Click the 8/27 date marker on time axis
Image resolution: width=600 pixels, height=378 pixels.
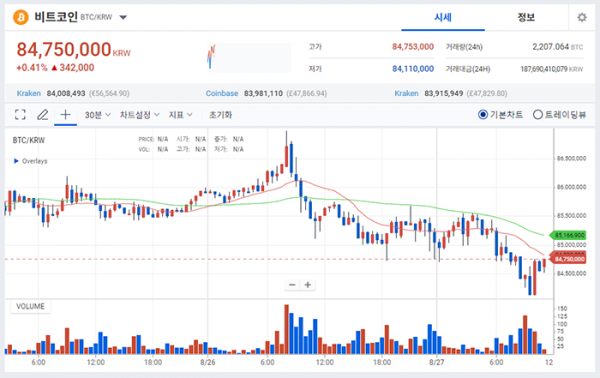[x=437, y=362]
